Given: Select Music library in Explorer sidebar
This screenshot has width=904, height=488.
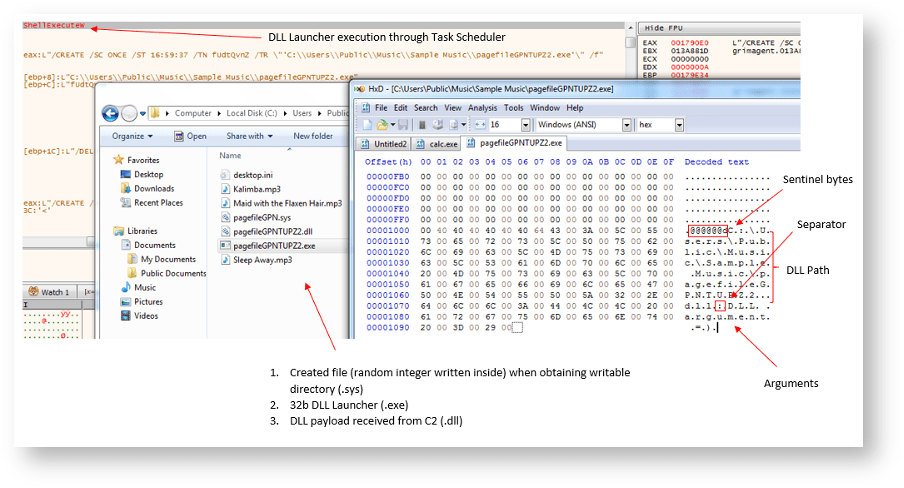Looking at the screenshot, I should coord(138,287).
